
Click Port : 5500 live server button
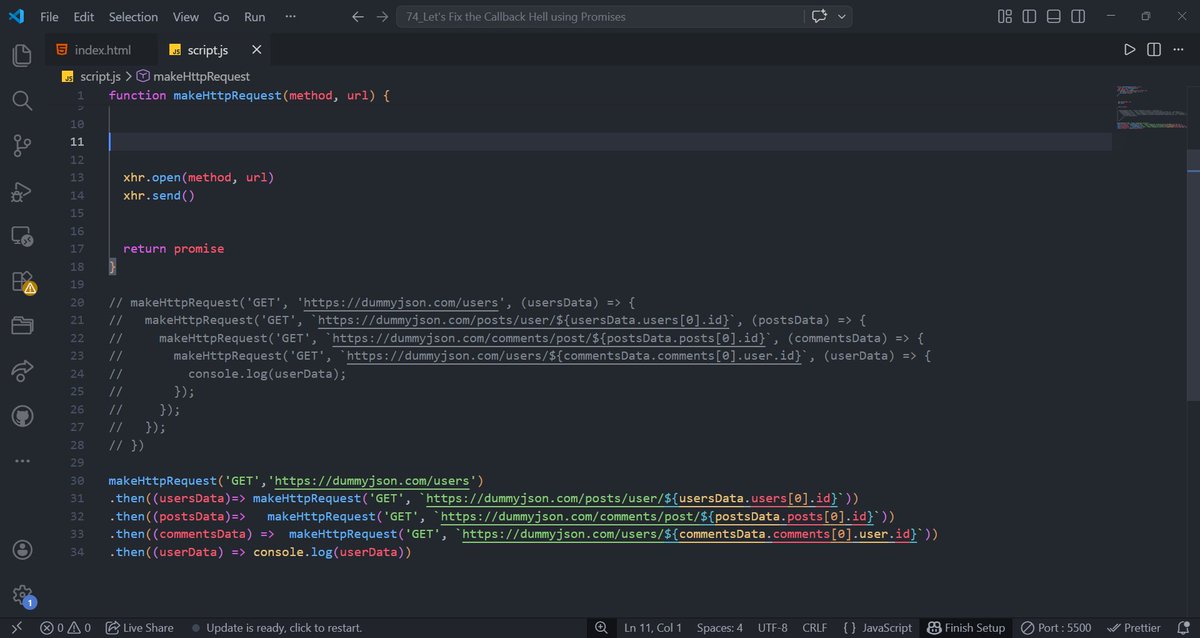coord(1056,628)
